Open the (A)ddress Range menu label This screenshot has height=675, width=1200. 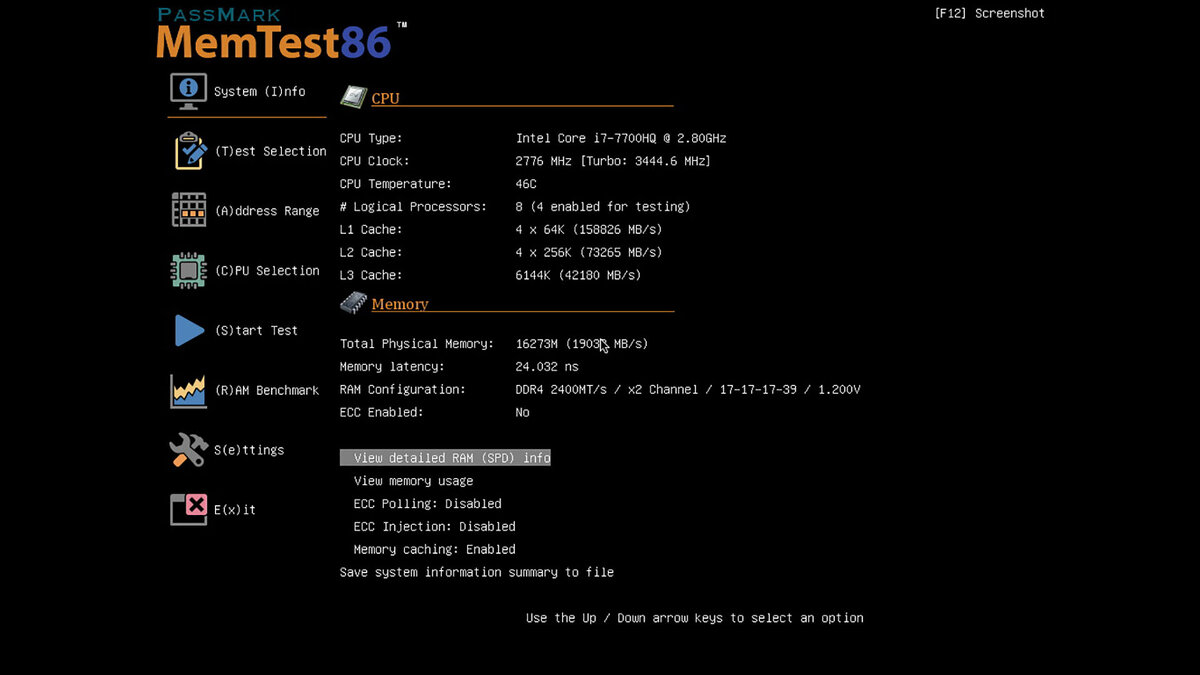(x=267, y=211)
